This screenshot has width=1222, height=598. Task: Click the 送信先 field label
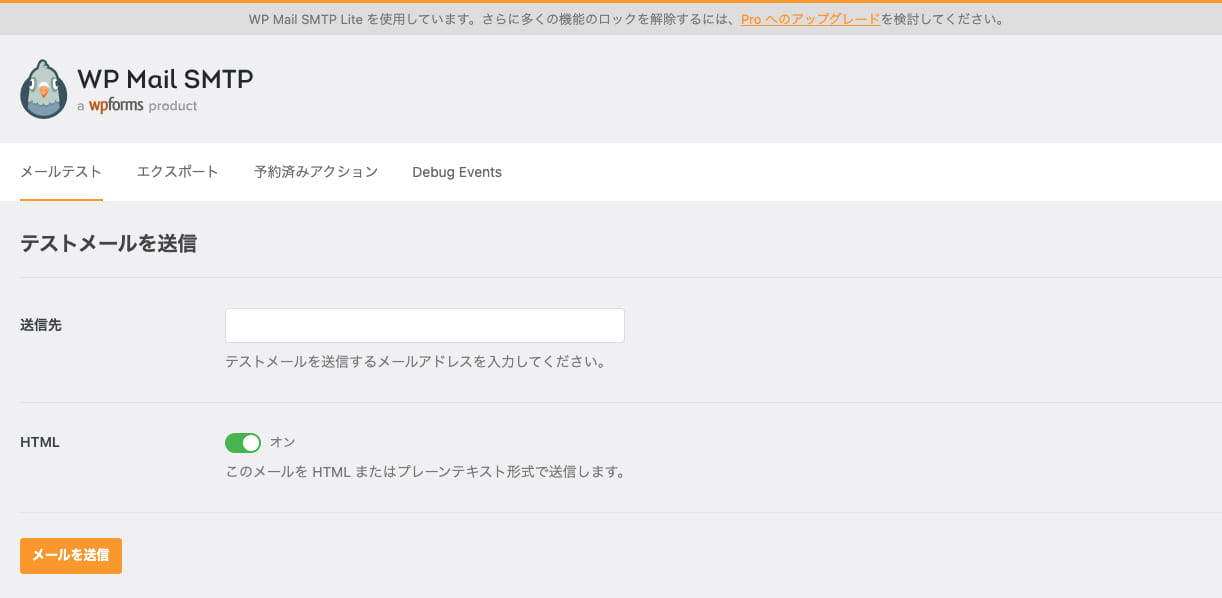[x=41, y=325]
